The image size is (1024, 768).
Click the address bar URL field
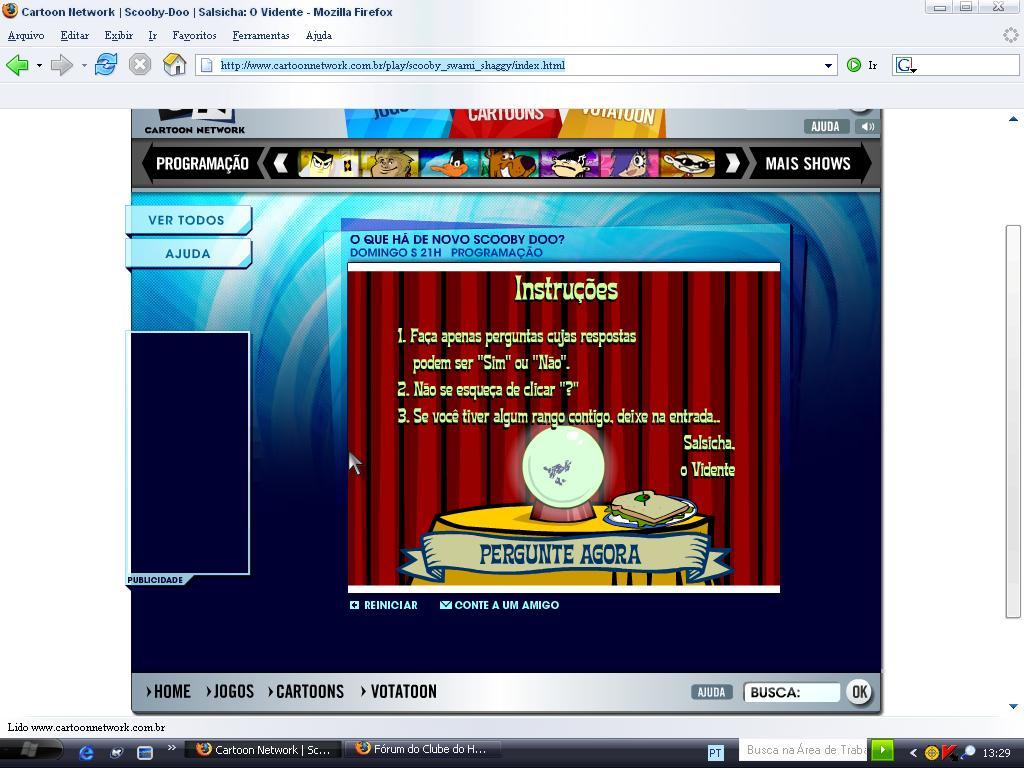(x=516, y=65)
